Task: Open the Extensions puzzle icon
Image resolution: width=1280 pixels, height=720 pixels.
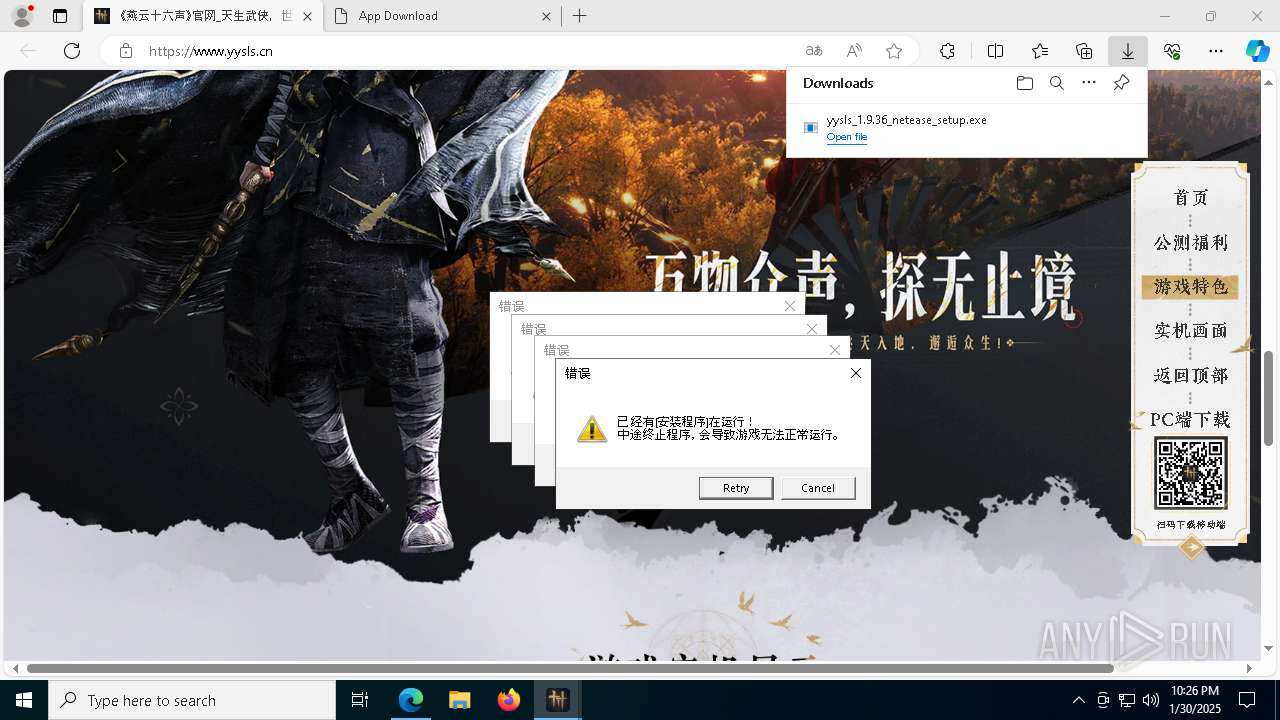Action: coord(947,51)
